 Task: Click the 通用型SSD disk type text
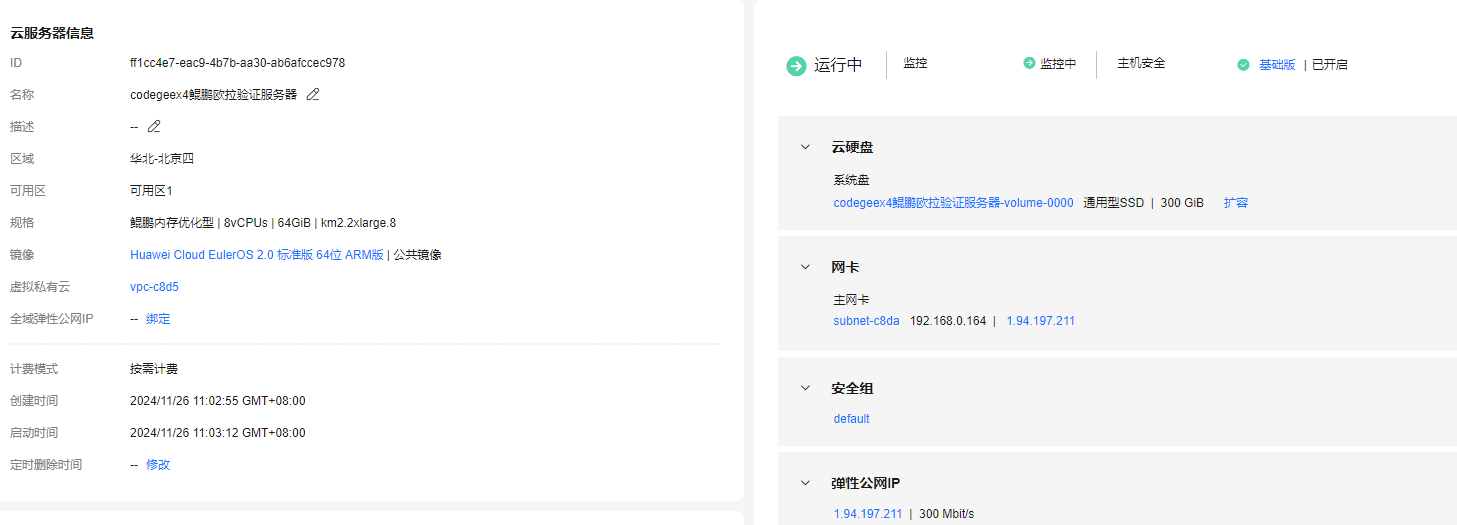[1114, 203]
